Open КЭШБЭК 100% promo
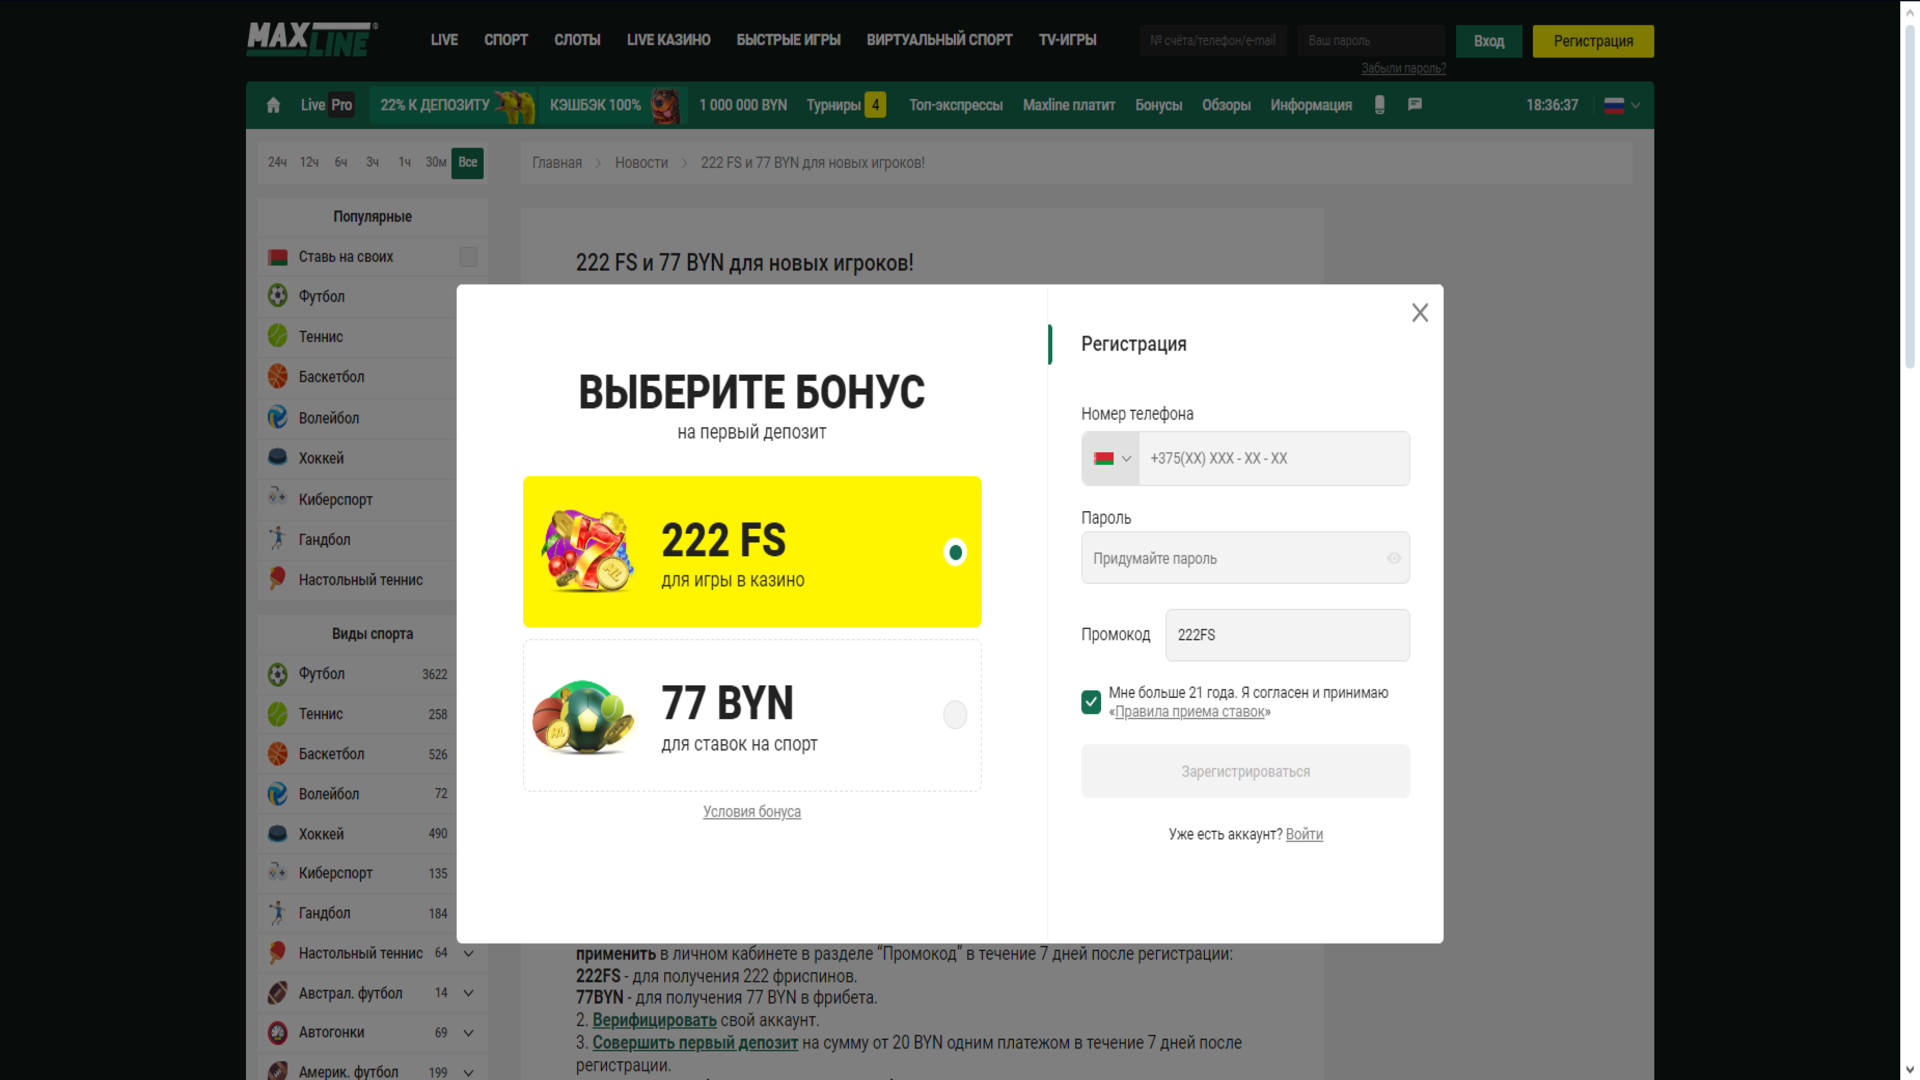 click(613, 105)
